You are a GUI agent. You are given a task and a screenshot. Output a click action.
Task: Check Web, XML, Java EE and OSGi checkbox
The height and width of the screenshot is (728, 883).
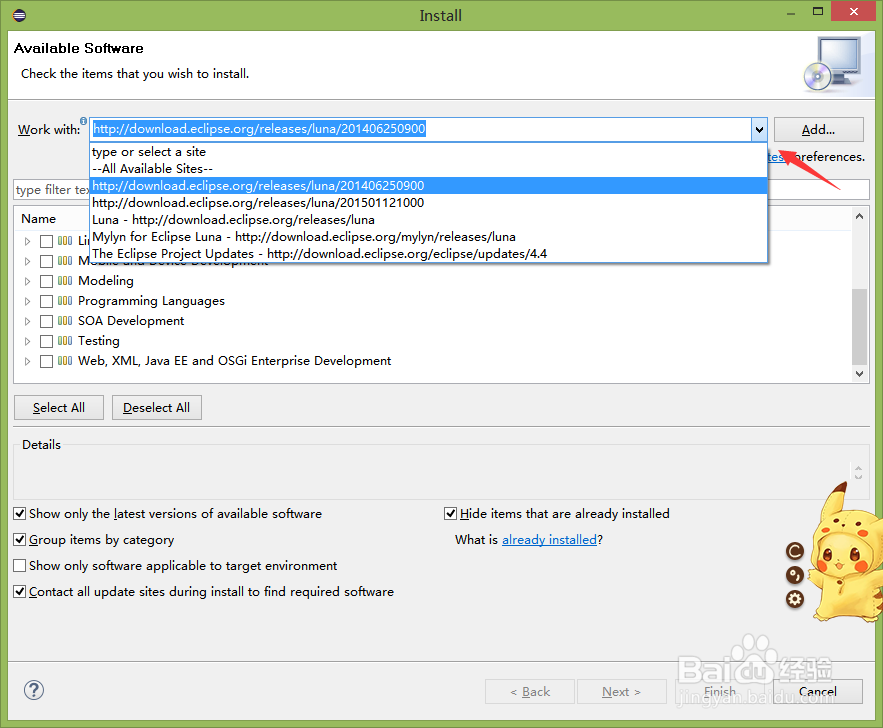[46, 361]
